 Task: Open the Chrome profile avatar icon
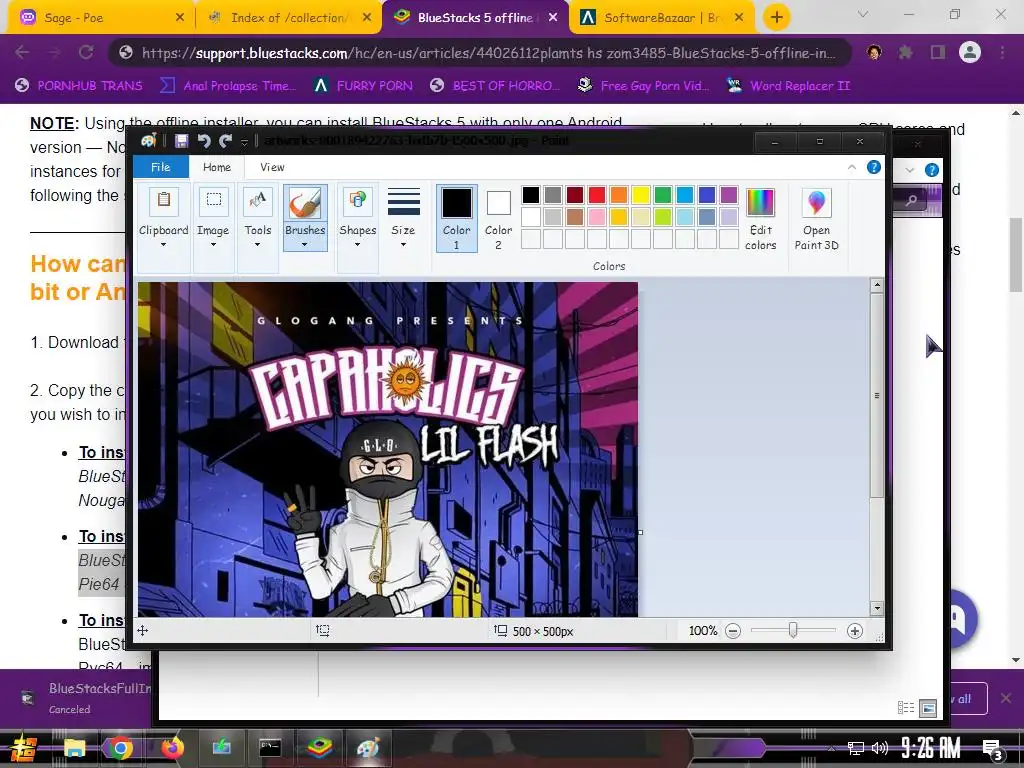point(970,52)
